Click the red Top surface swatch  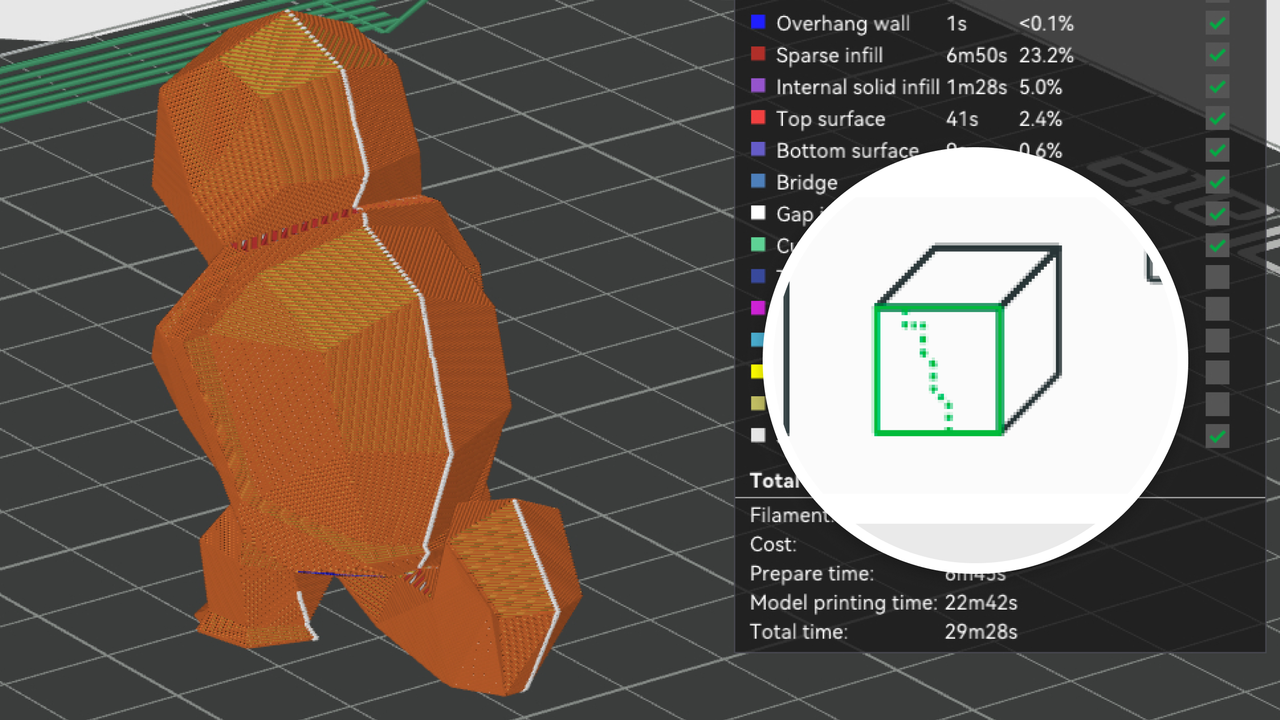[x=758, y=119]
